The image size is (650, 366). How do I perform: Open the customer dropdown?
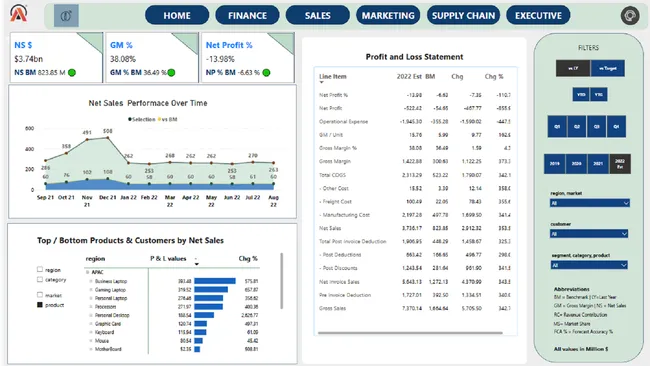click(589, 234)
